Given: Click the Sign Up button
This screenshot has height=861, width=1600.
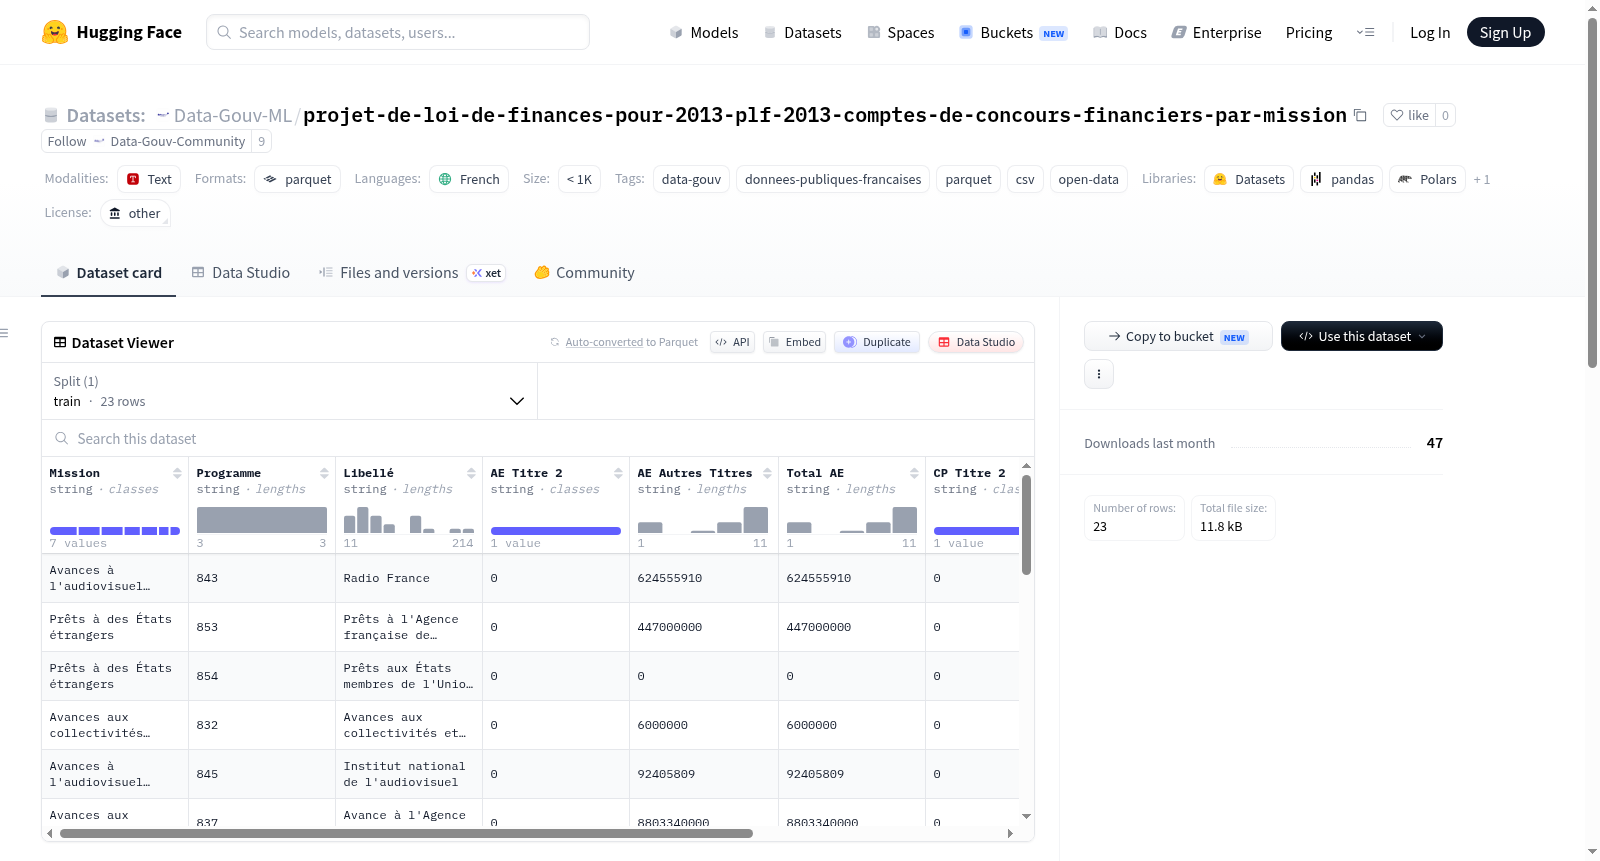Looking at the screenshot, I should pos(1505,32).
